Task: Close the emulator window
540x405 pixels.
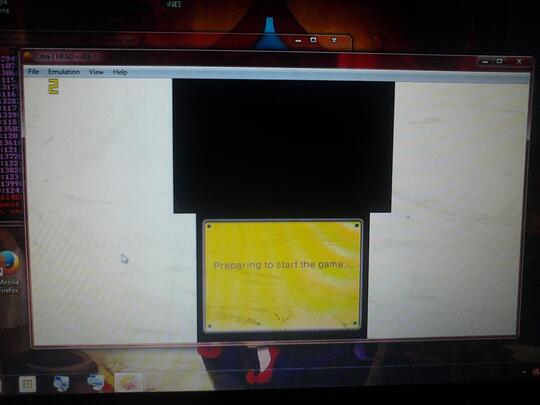Action: pyautogui.click(x=519, y=61)
